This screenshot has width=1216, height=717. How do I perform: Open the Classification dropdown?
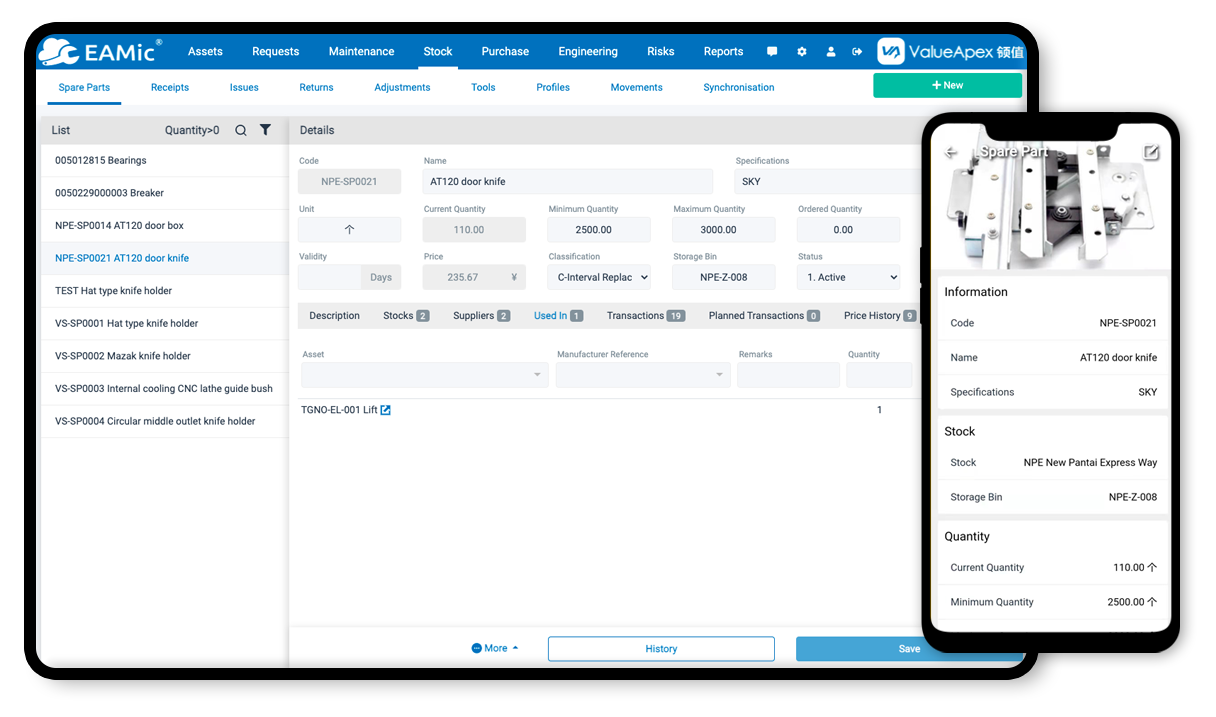(599, 276)
